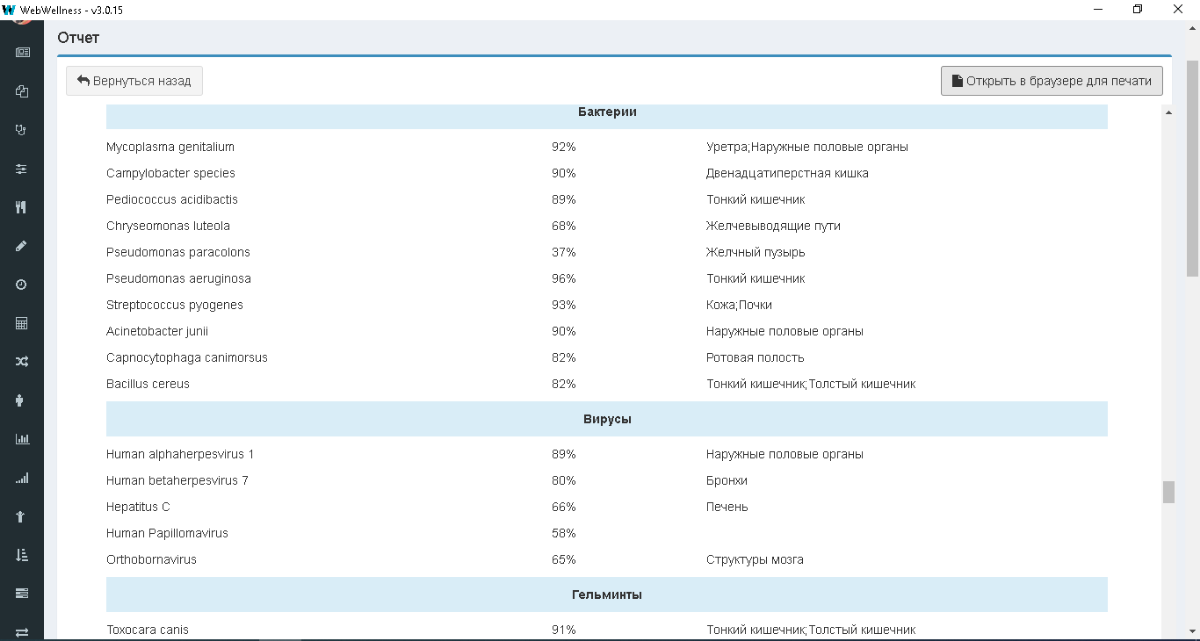Click Уретра;Наружные половые органы text
The height and width of the screenshot is (641, 1200).
[x=807, y=147]
